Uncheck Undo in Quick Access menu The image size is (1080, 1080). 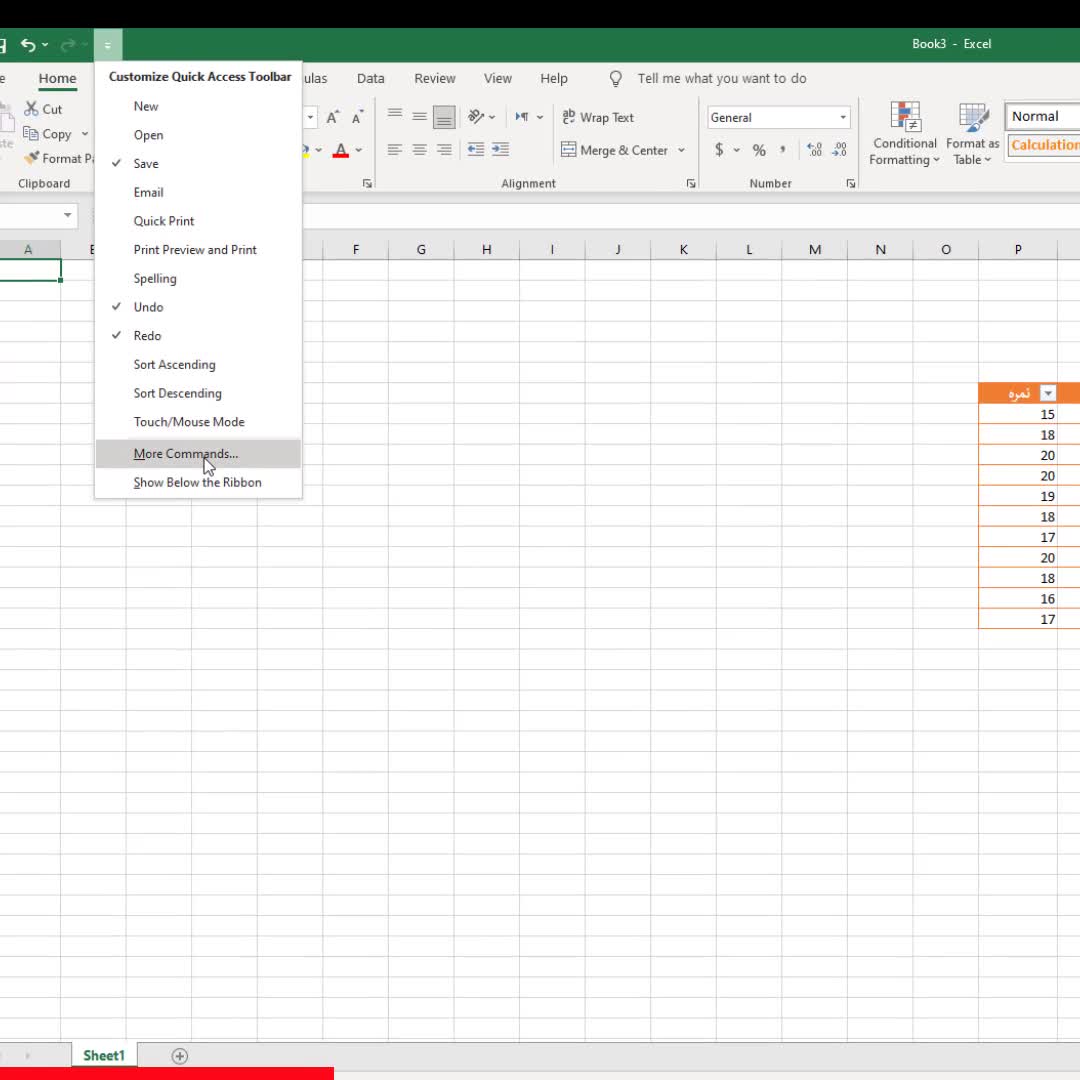click(x=148, y=307)
